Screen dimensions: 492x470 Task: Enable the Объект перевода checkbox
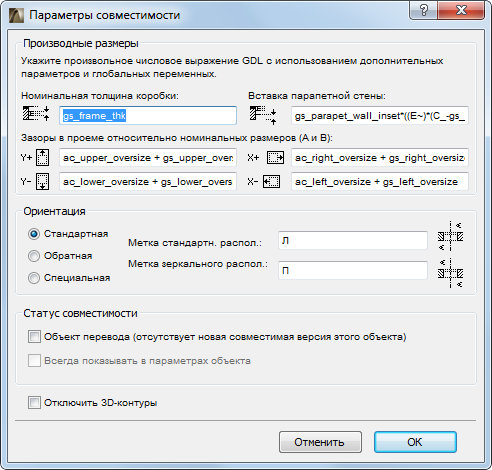click(x=34, y=337)
